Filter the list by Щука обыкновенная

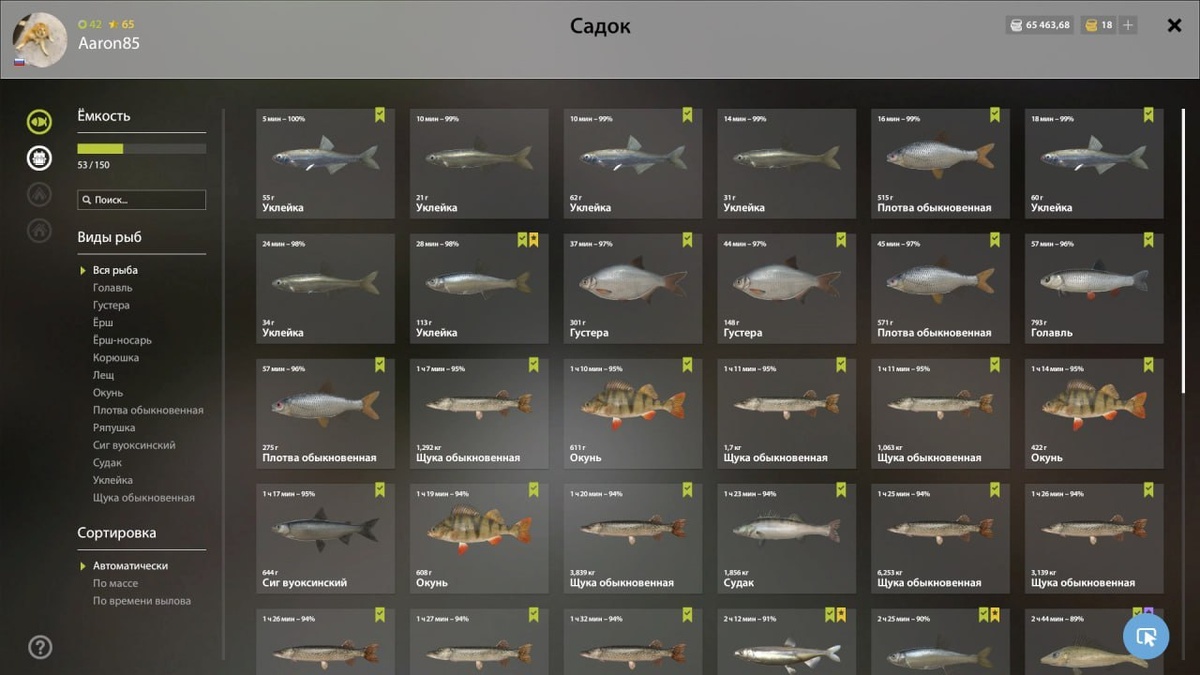144,498
